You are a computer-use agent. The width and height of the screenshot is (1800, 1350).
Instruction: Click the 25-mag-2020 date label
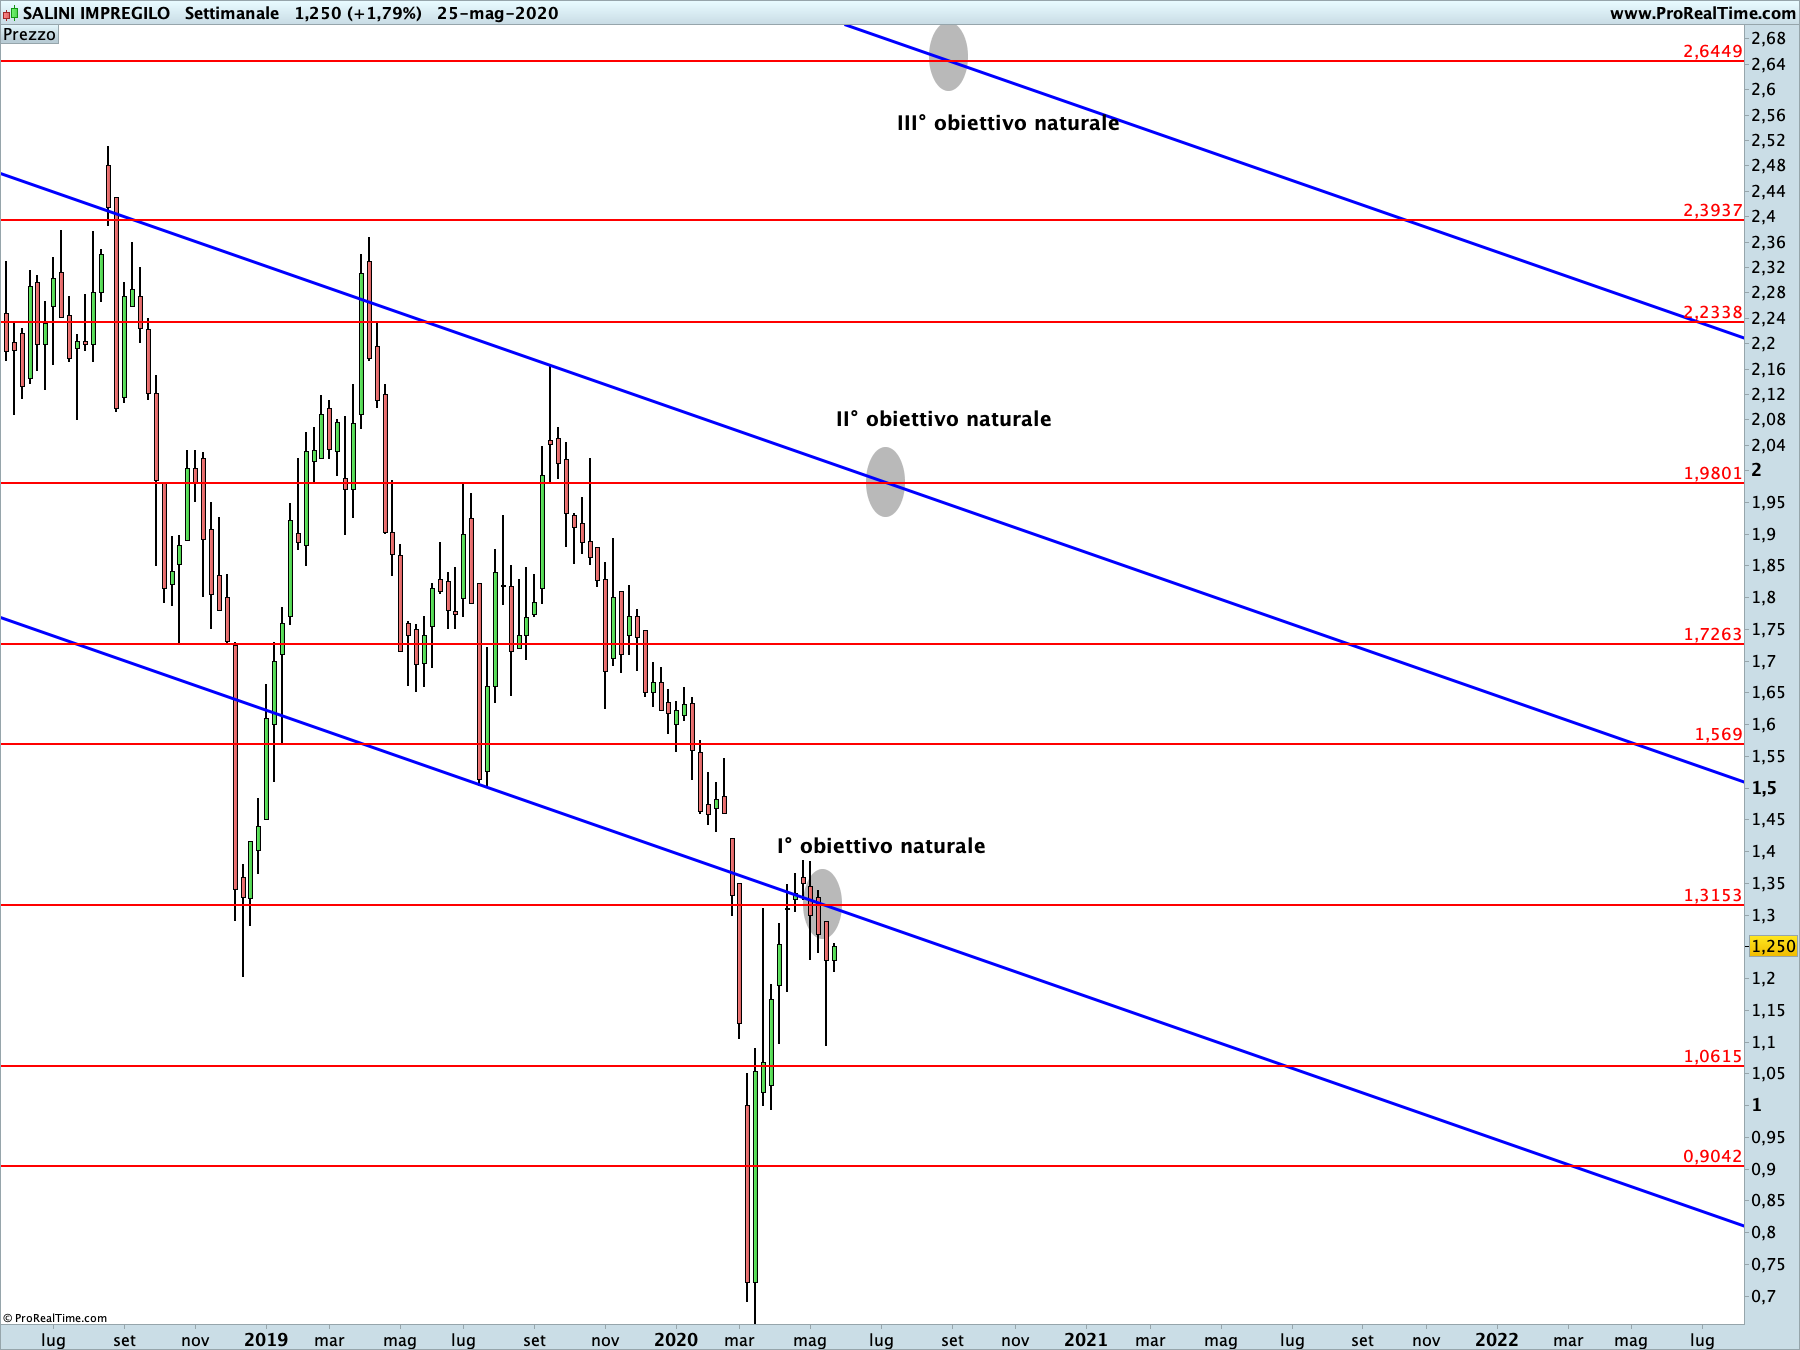click(x=498, y=13)
